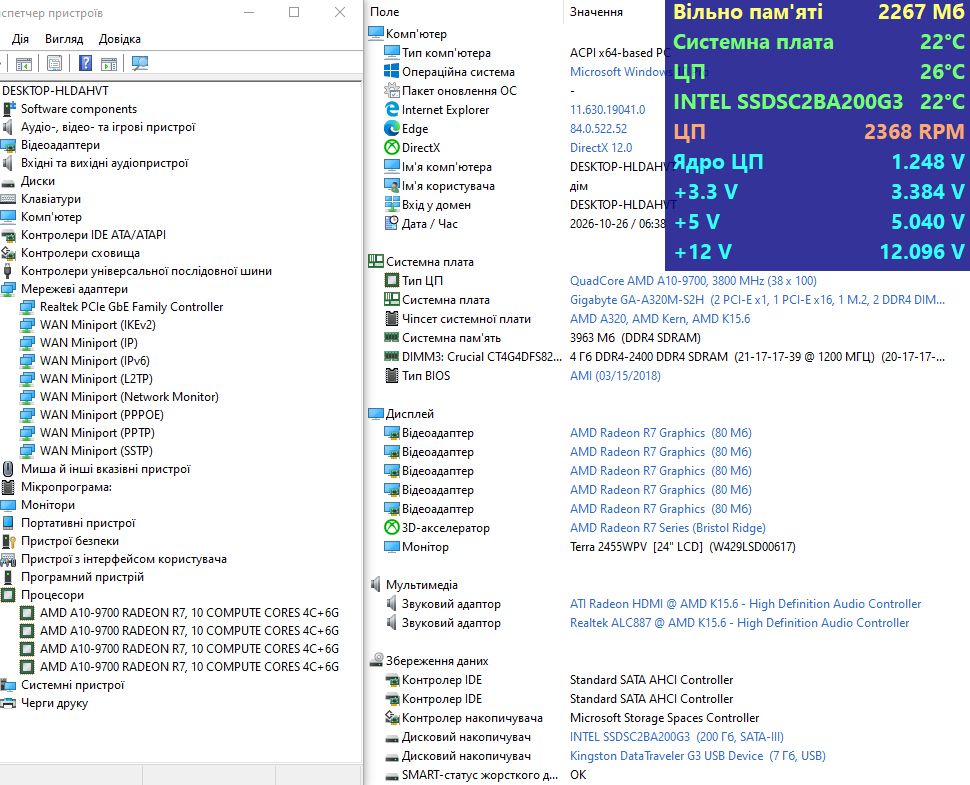
Task: Click the Клавіатури keyboard icon
Action: point(9,199)
